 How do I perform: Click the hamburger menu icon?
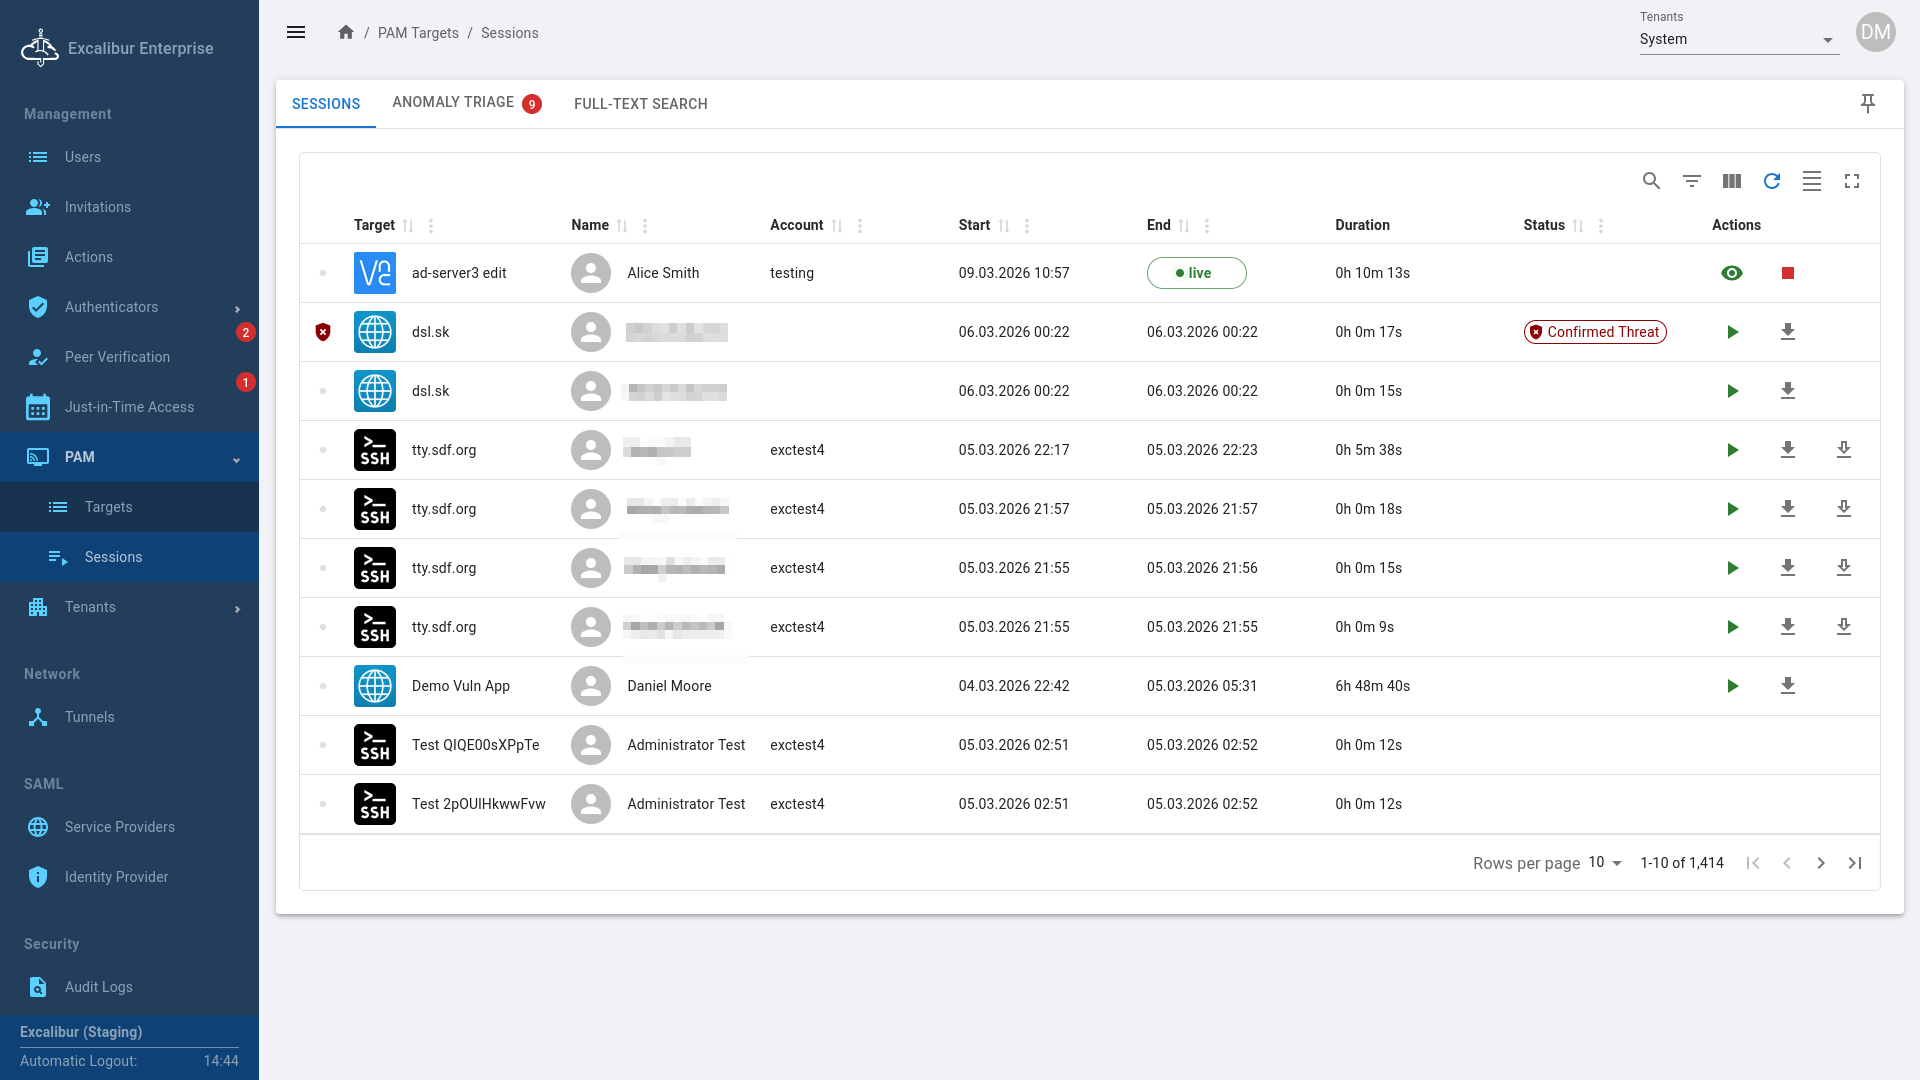296,32
